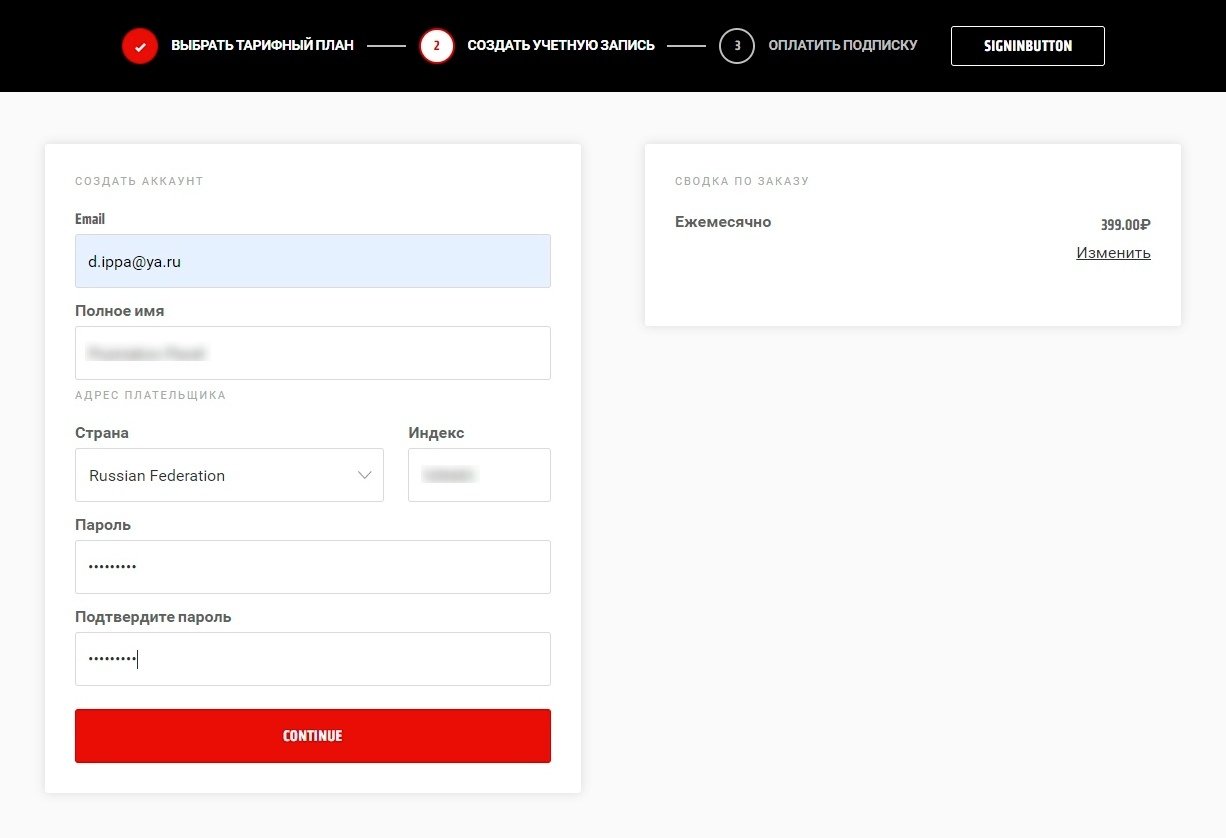Click the 'Индекс' postal code field

click(479, 475)
